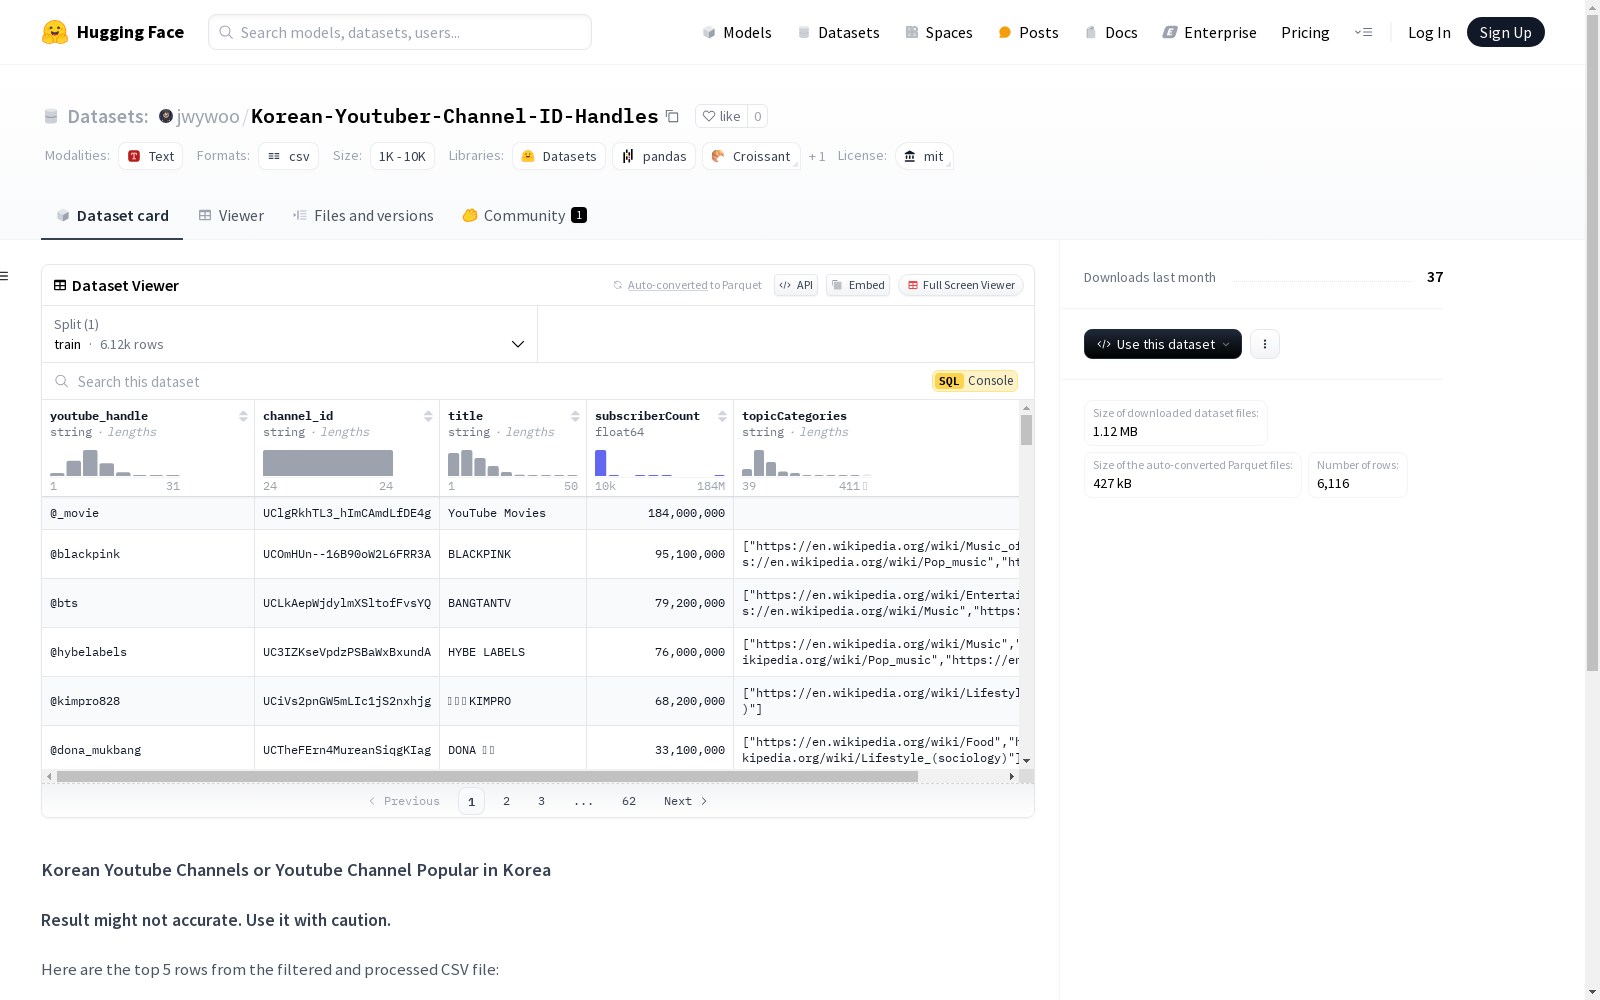Open the three-dot menu beside Use this dataset

[1265, 344]
